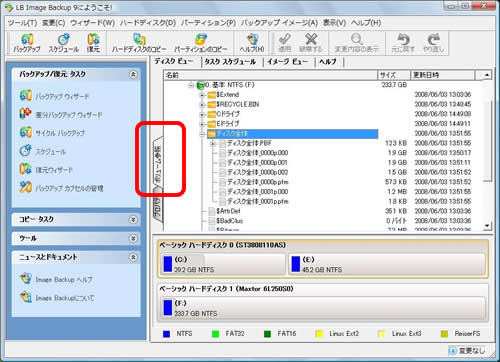Select the $RECYCLE.BIN folder in the tree
Screen dimensions: 500x362
click(x=233, y=104)
